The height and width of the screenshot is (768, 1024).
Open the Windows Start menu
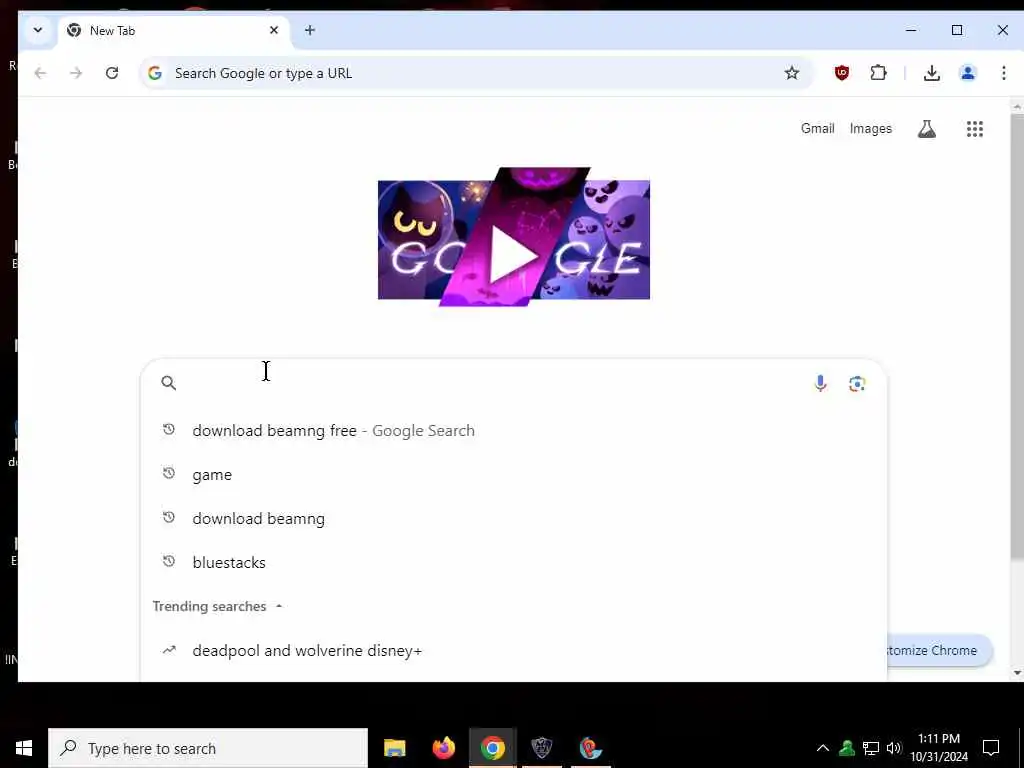[x=24, y=748]
